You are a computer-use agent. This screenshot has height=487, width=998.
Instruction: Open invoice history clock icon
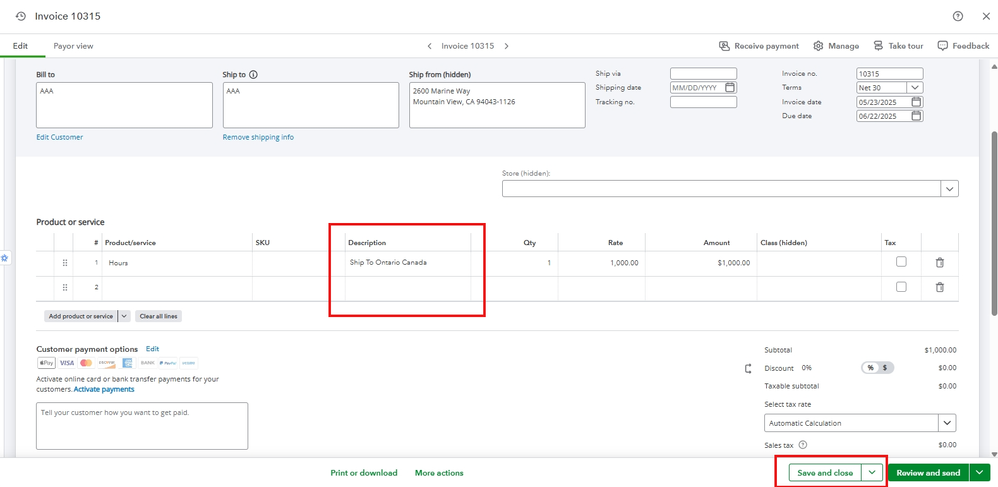tap(21, 17)
